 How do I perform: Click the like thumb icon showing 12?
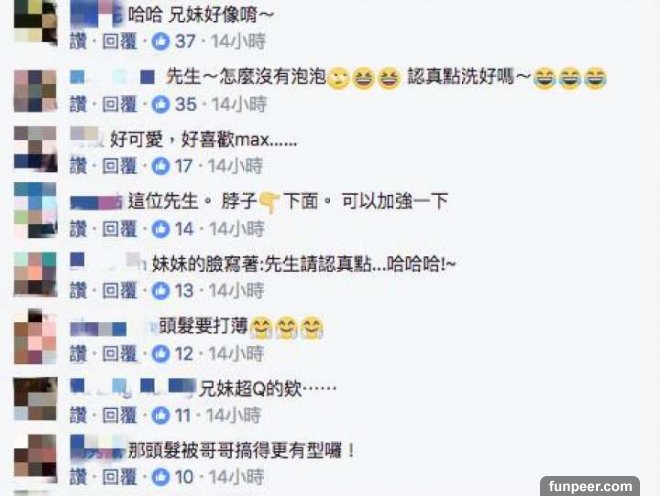pos(160,354)
